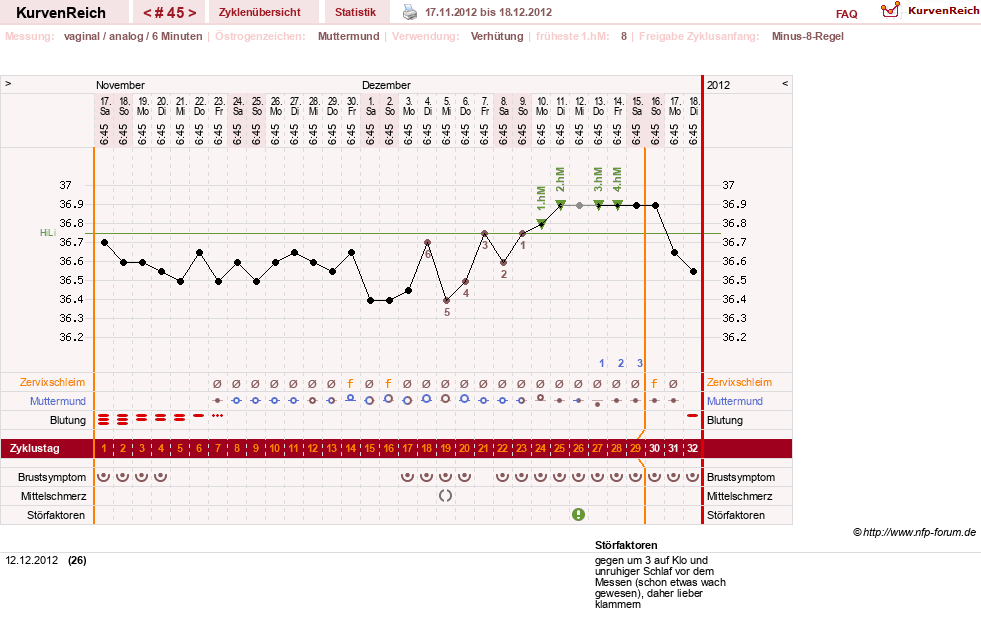This screenshot has height=642, width=981.
Task: Click the green 4.hM triangle marker
Action: [618, 205]
